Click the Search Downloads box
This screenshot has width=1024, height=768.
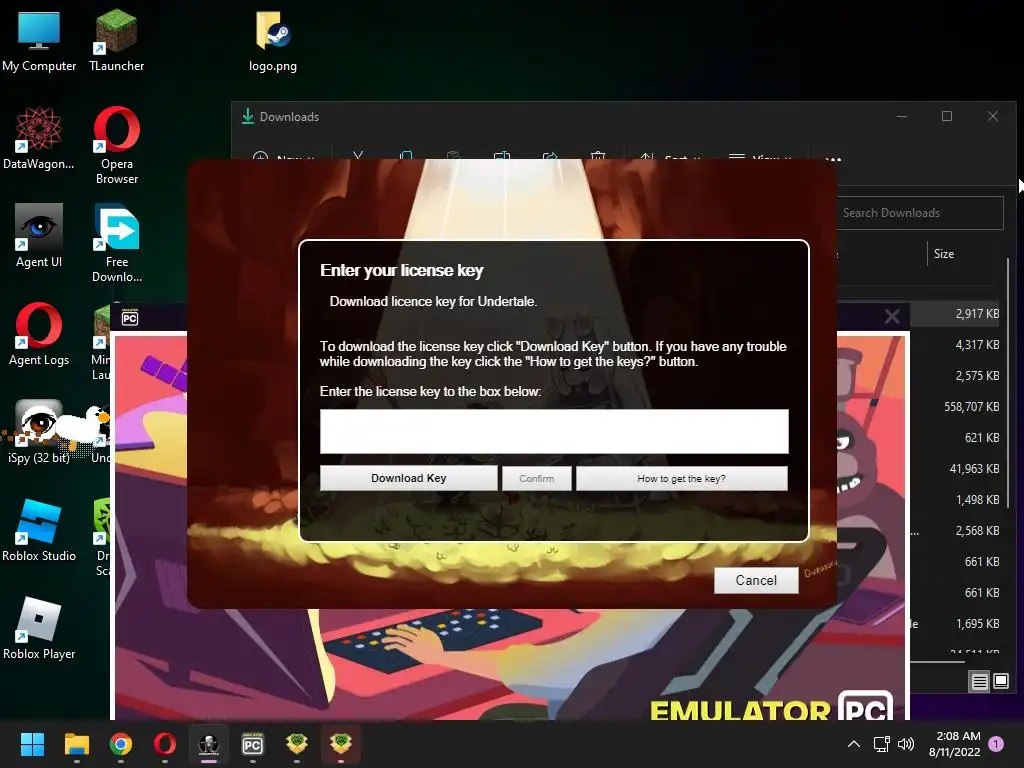click(920, 213)
